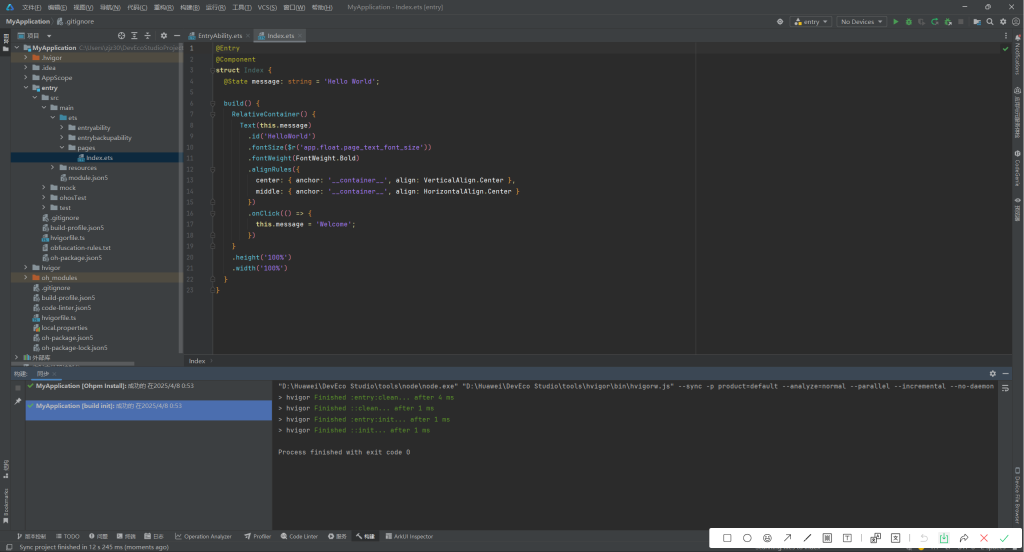Image resolution: width=1024 pixels, height=552 pixels.
Task: Expand the resources folder
Action: pos(53,168)
